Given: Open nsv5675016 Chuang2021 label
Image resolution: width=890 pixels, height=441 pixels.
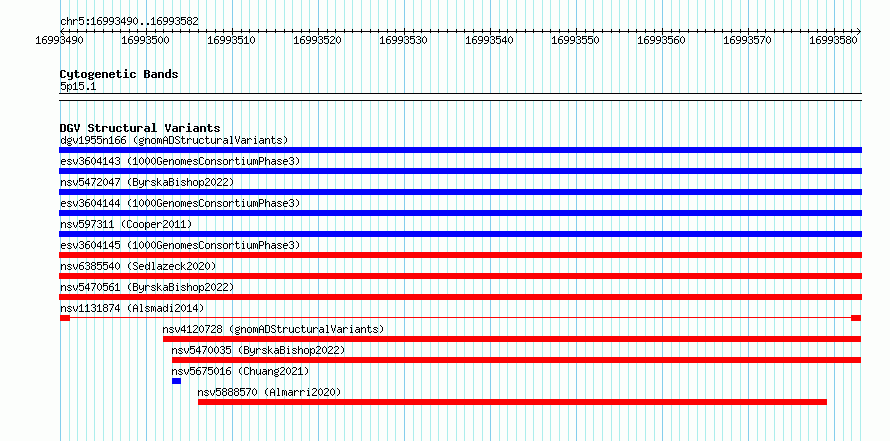Looking at the screenshot, I should (240, 371).
